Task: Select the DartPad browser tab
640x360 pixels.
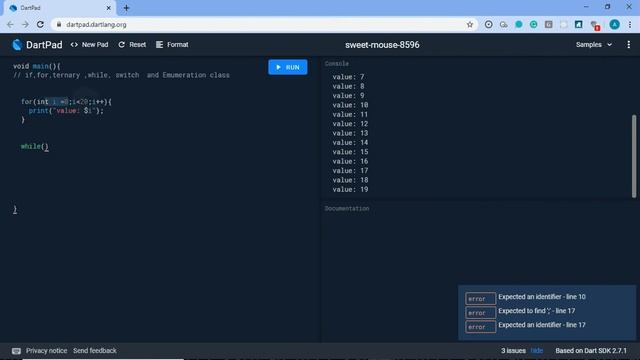Action: click(x=60, y=8)
